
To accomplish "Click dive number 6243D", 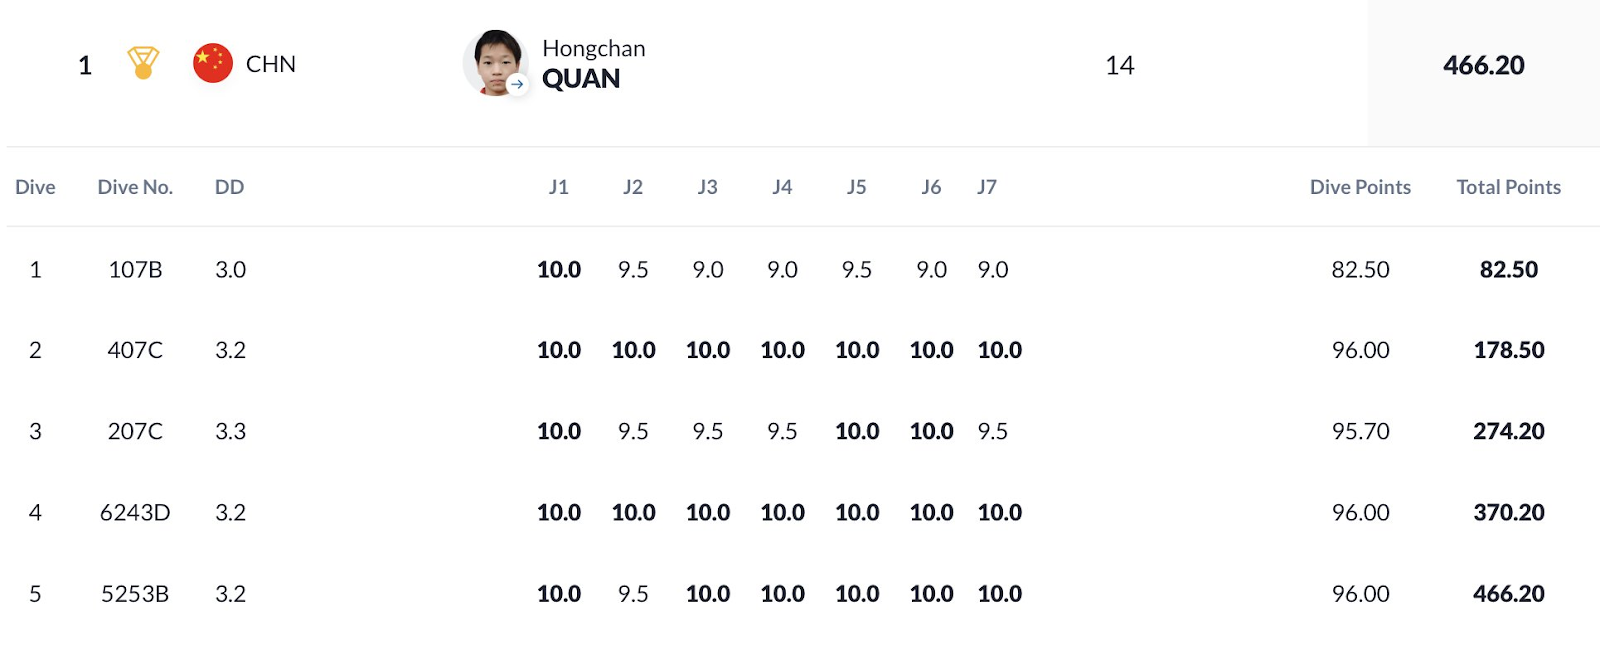I will click(135, 513).
